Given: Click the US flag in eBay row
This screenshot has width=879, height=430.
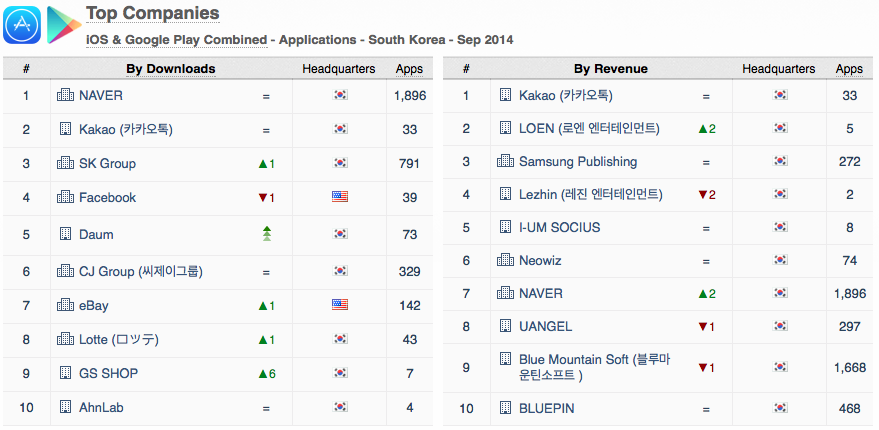Looking at the screenshot, I should (x=339, y=306).
